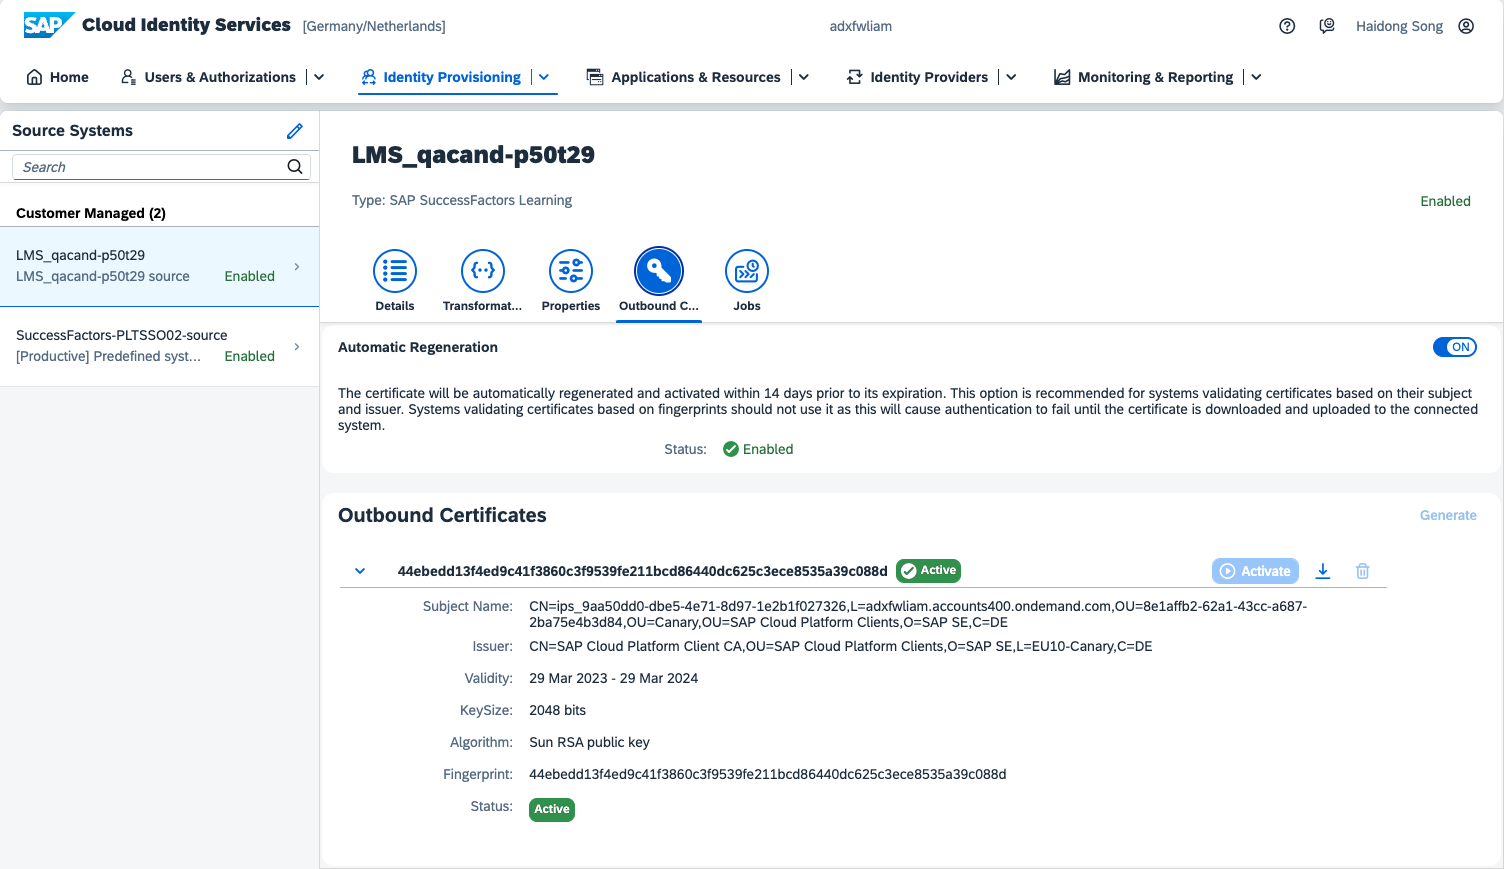
Task: Click the Issuer CN=SAP Cloud Platform Client CA value
Action: pyautogui.click(x=841, y=646)
